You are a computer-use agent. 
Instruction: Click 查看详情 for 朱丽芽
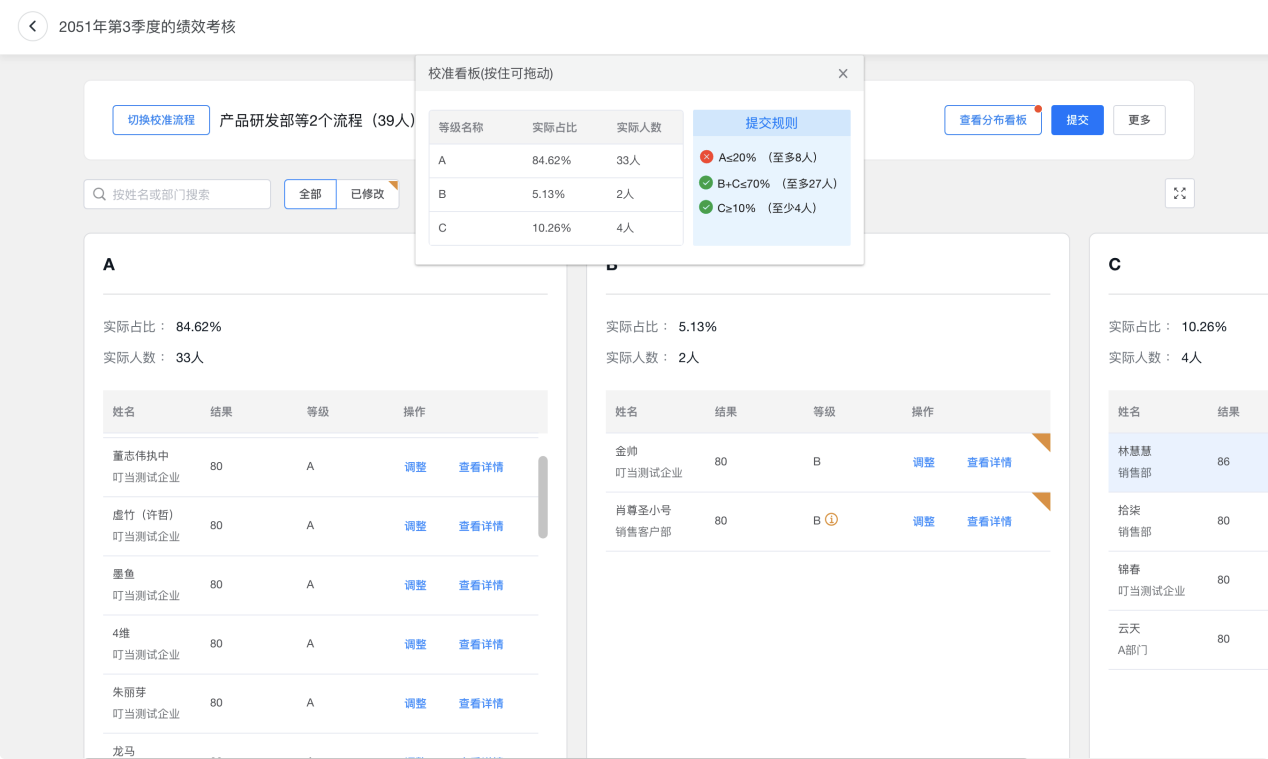pyautogui.click(x=481, y=703)
